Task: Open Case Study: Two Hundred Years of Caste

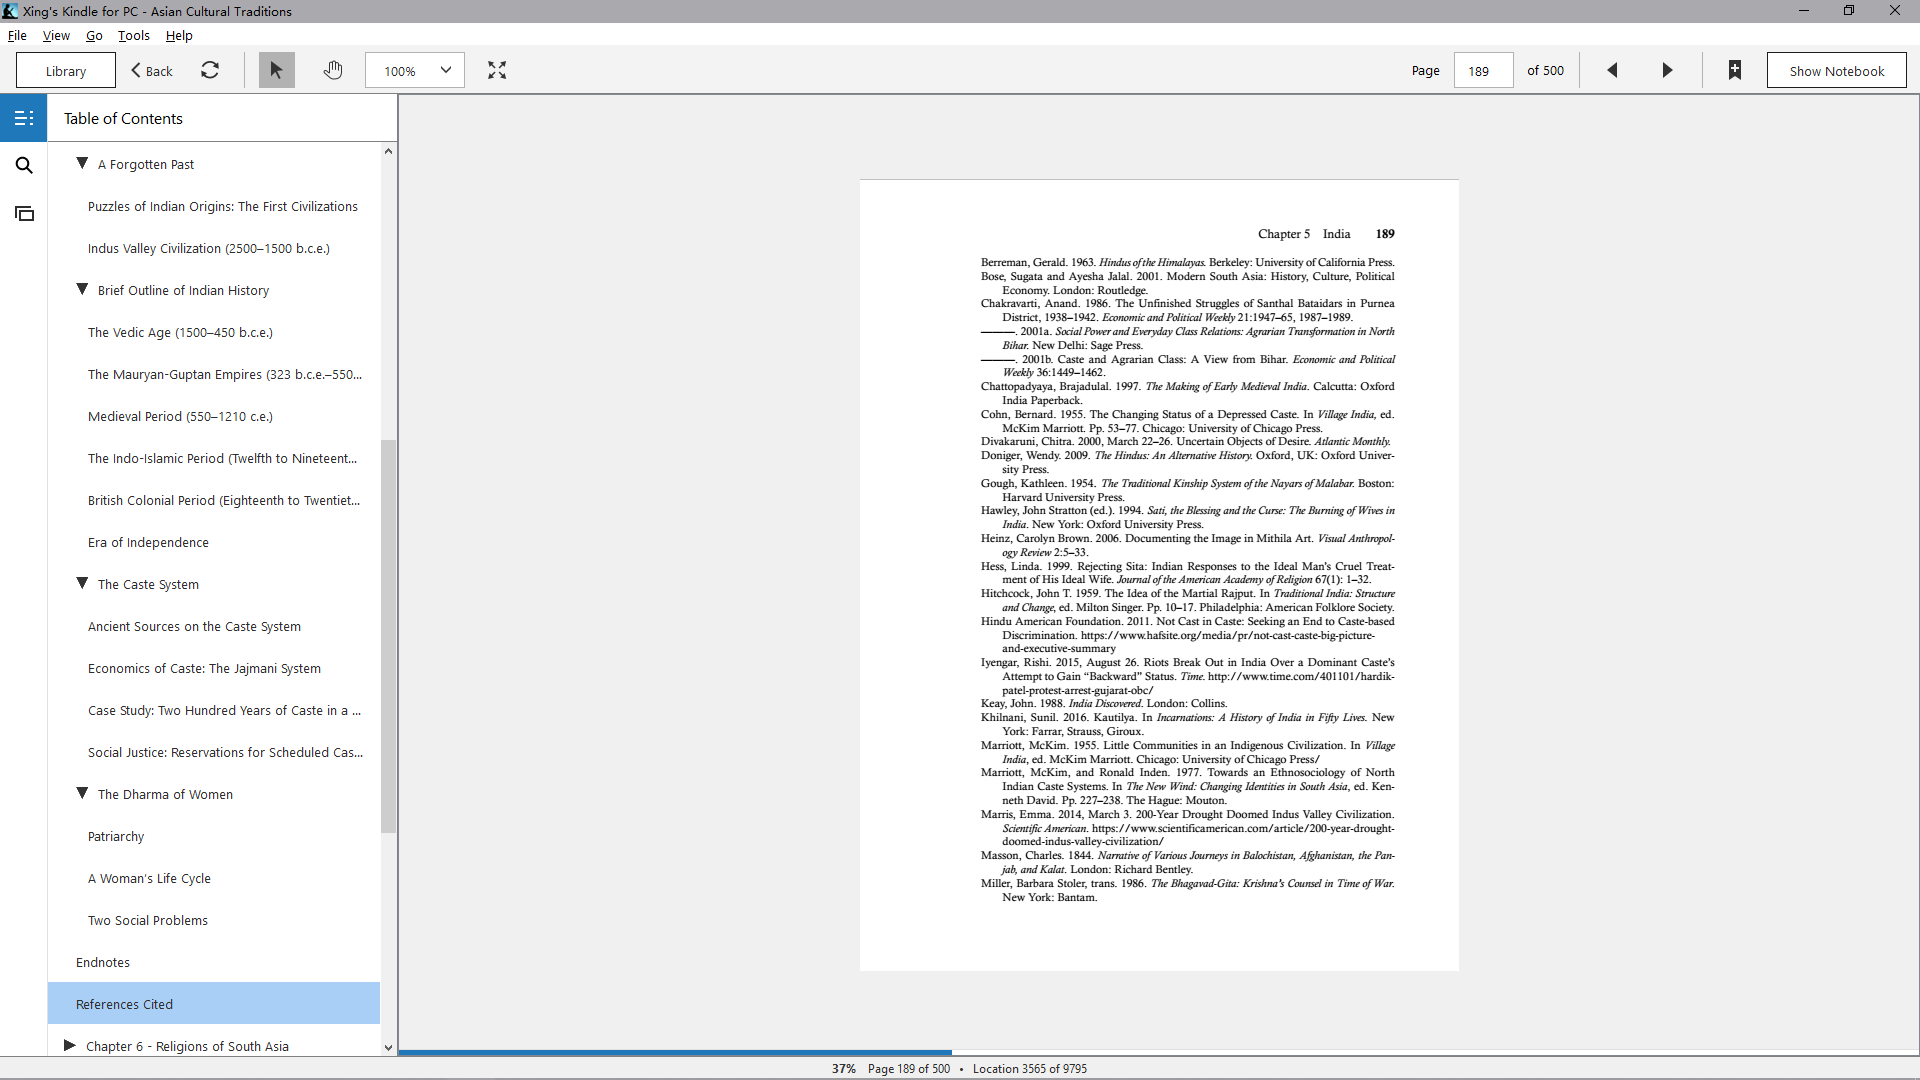Action: [x=224, y=711]
